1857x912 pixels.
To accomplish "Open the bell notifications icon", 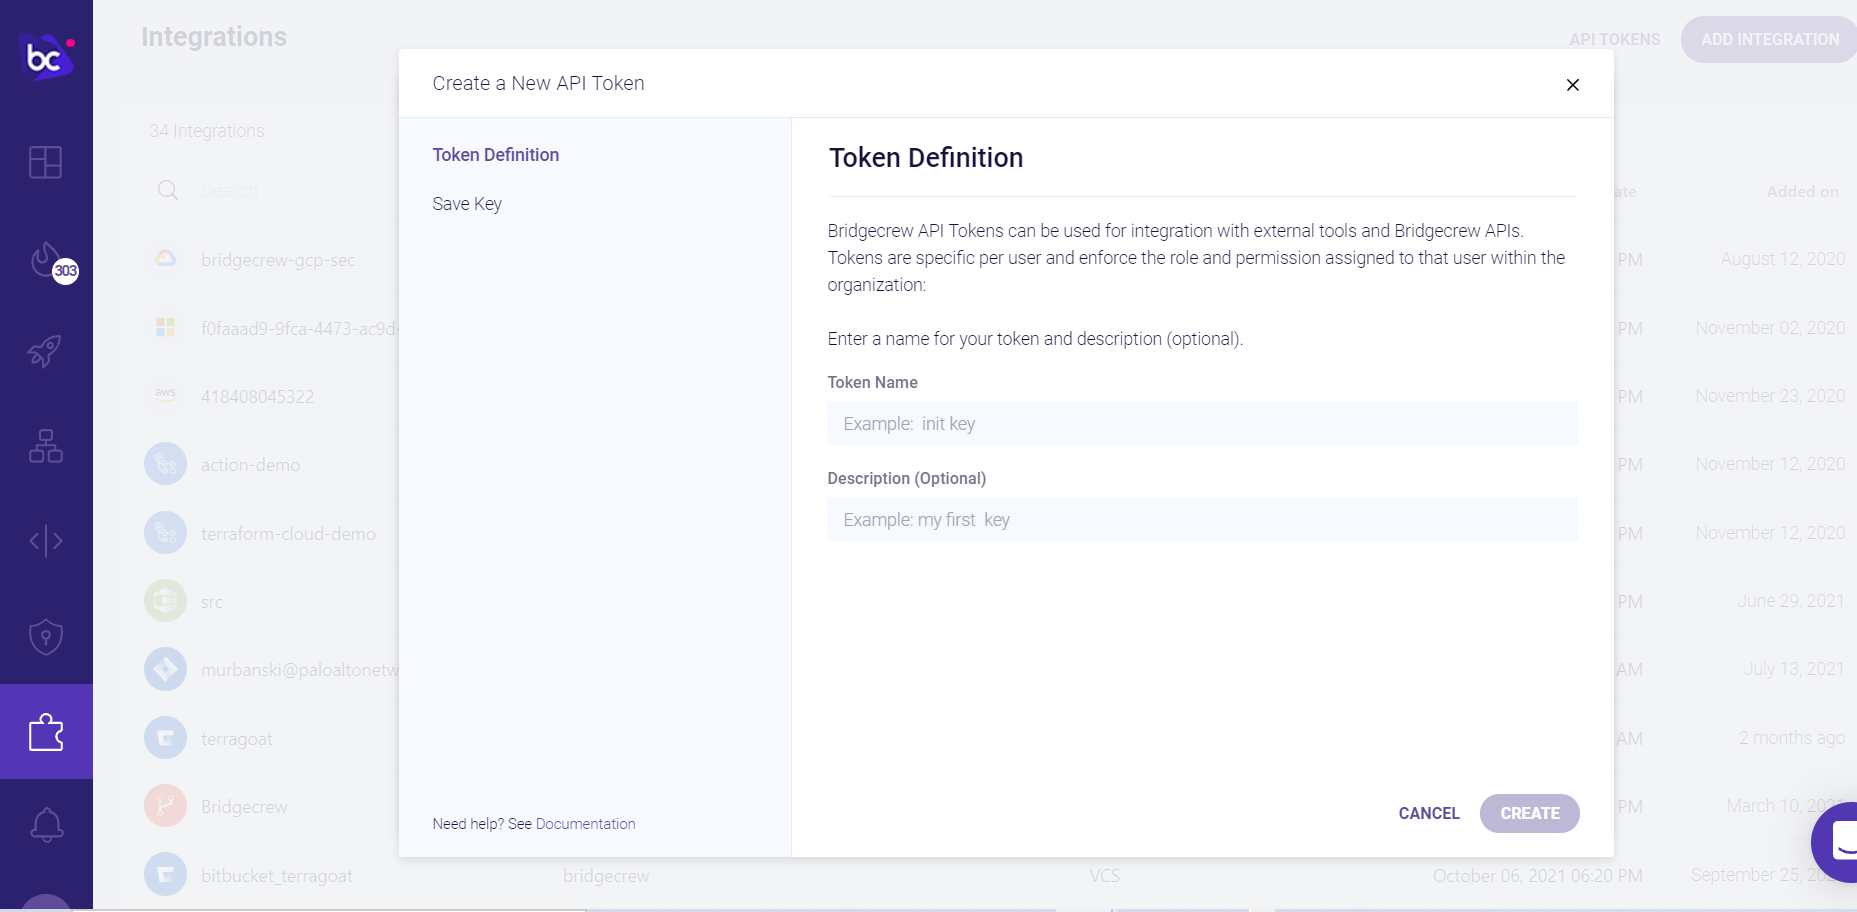I will tap(46, 825).
